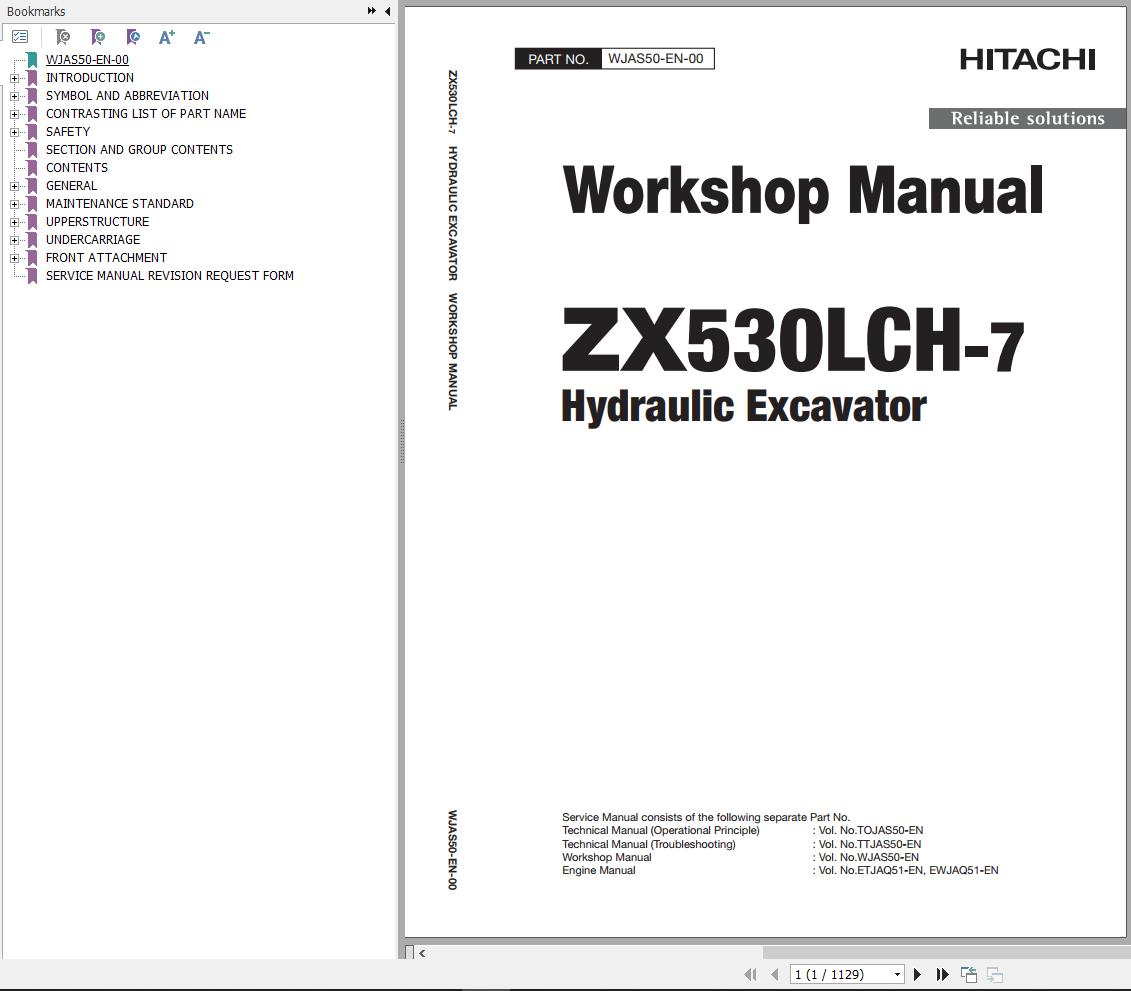1131x991 pixels.
Task: Go to the GENERAL section
Action: pyautogui.click(x=71, y=186)
